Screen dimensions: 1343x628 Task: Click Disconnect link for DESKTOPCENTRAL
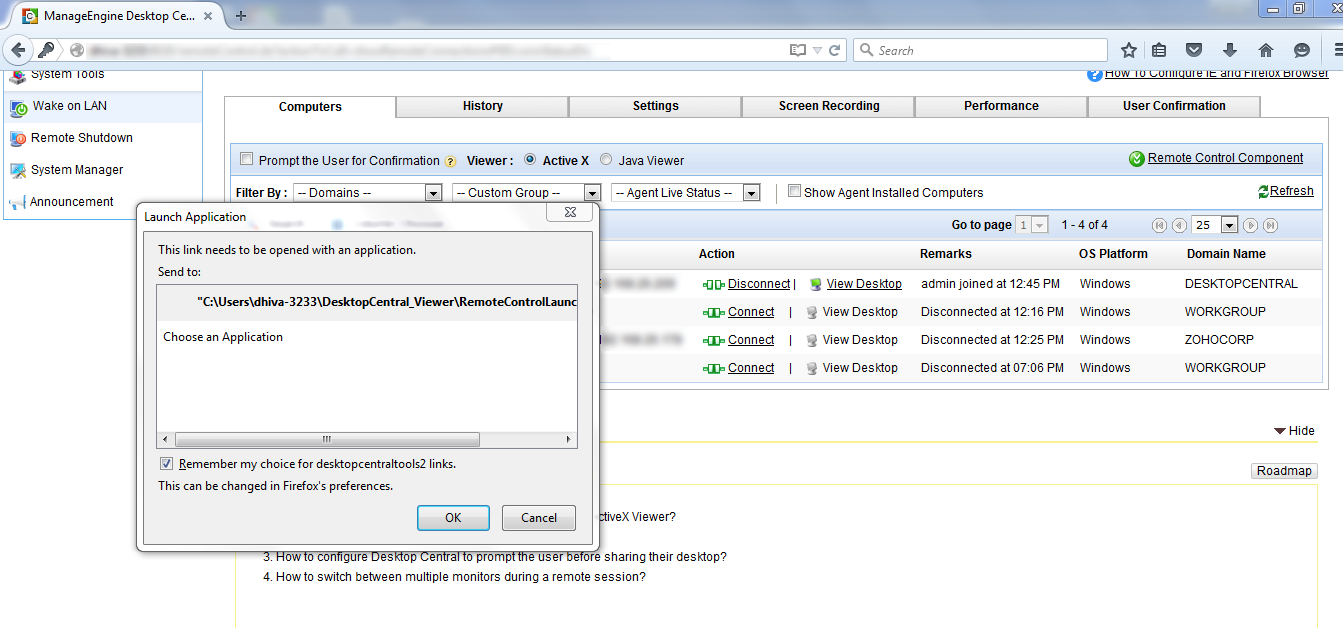pyautogui.click(x=759, y=284)
